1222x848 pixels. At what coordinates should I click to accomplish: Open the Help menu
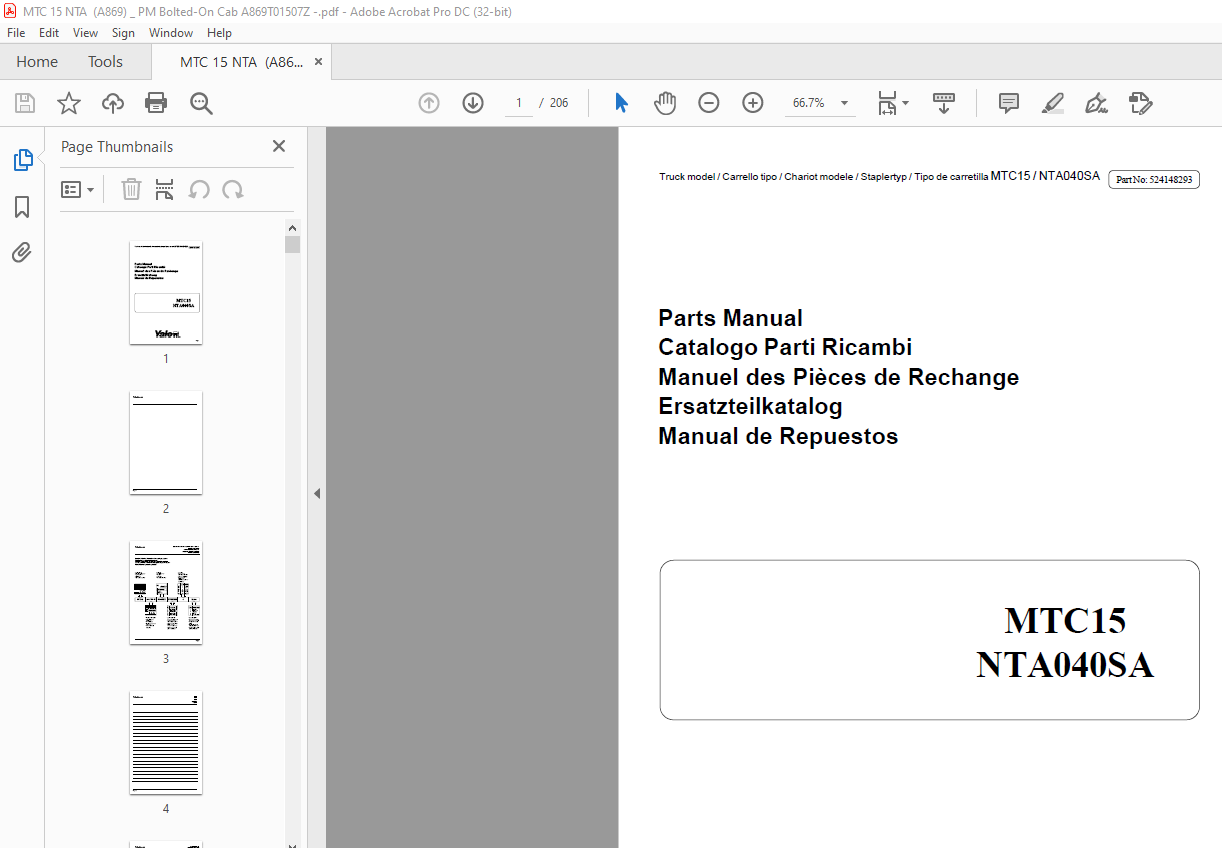coord(219,33)
